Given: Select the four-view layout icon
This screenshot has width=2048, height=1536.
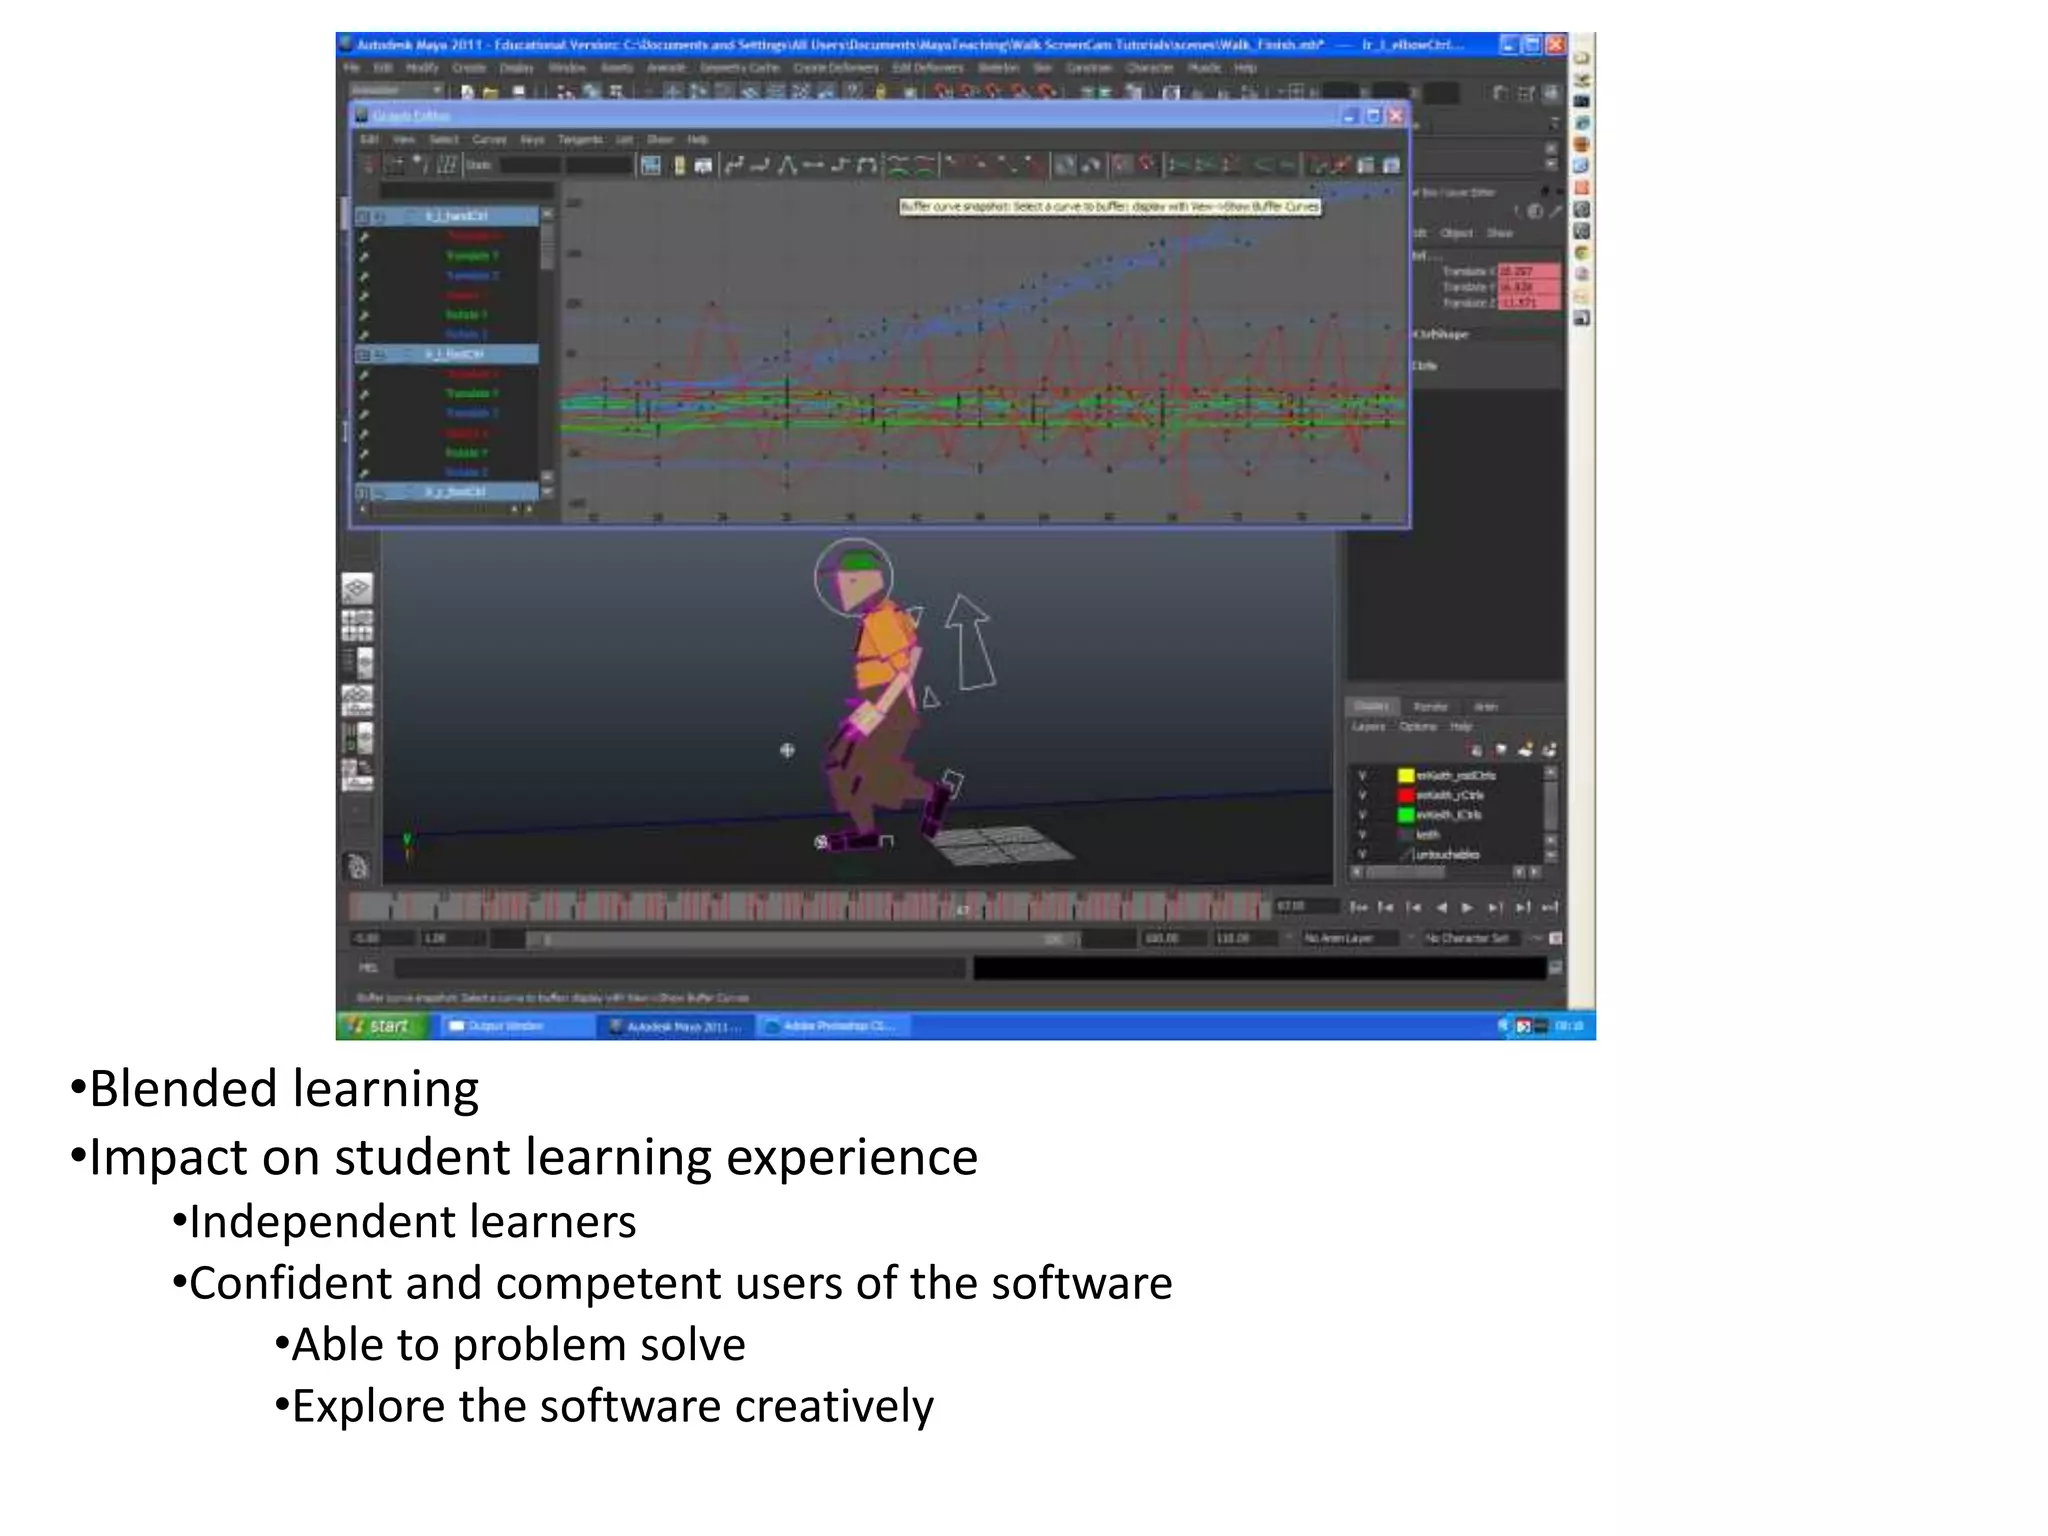Looking at the screenshot, I should (x=357, y=626).
